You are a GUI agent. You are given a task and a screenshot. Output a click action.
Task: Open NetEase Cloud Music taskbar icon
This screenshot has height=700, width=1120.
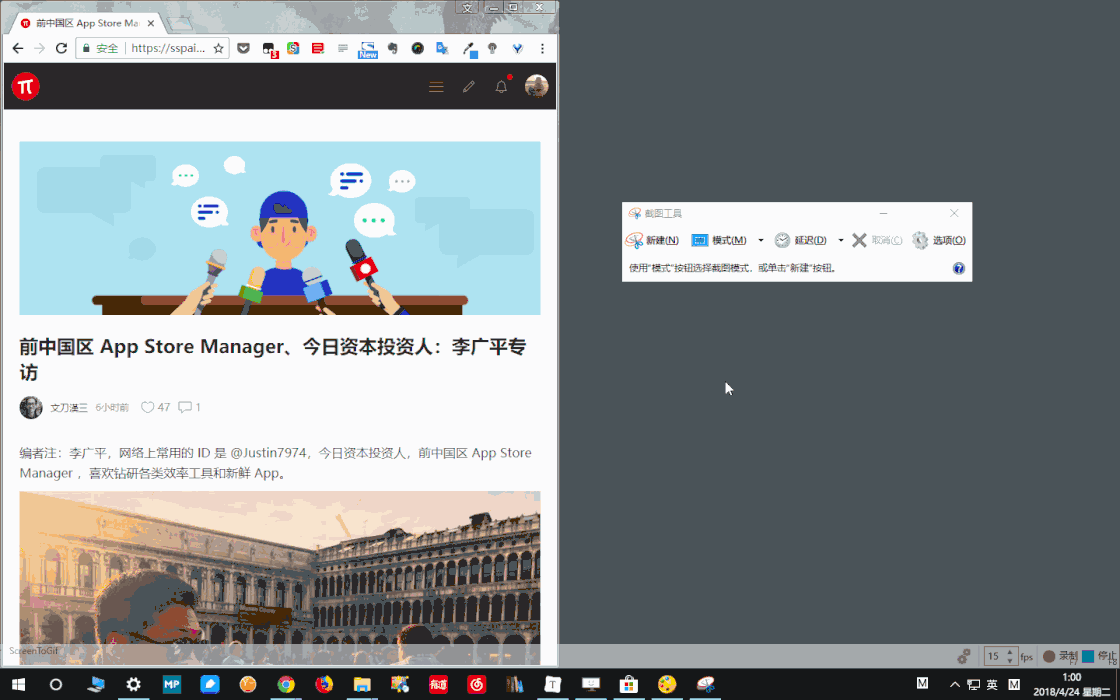tap(476, 684)
